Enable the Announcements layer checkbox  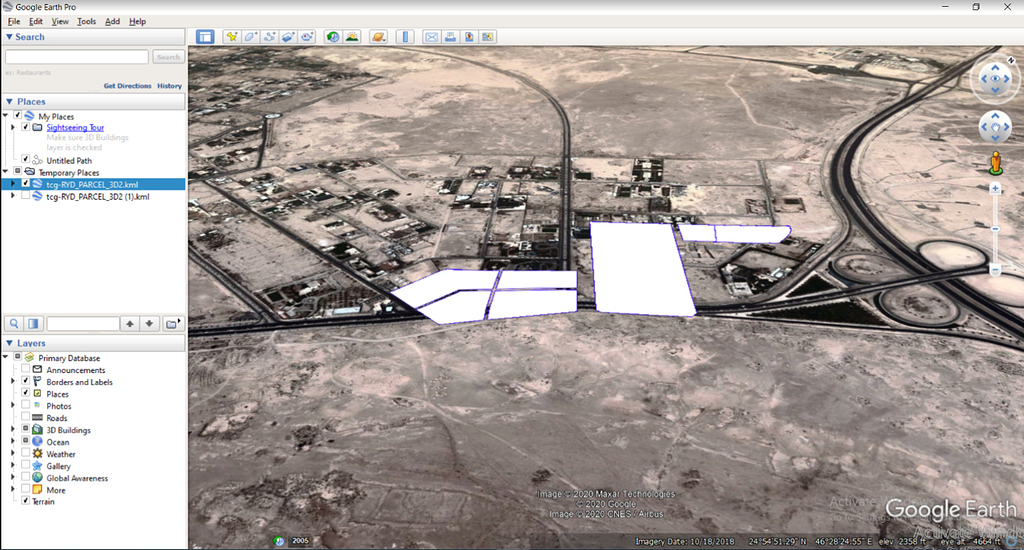click(x=25, y=370)
